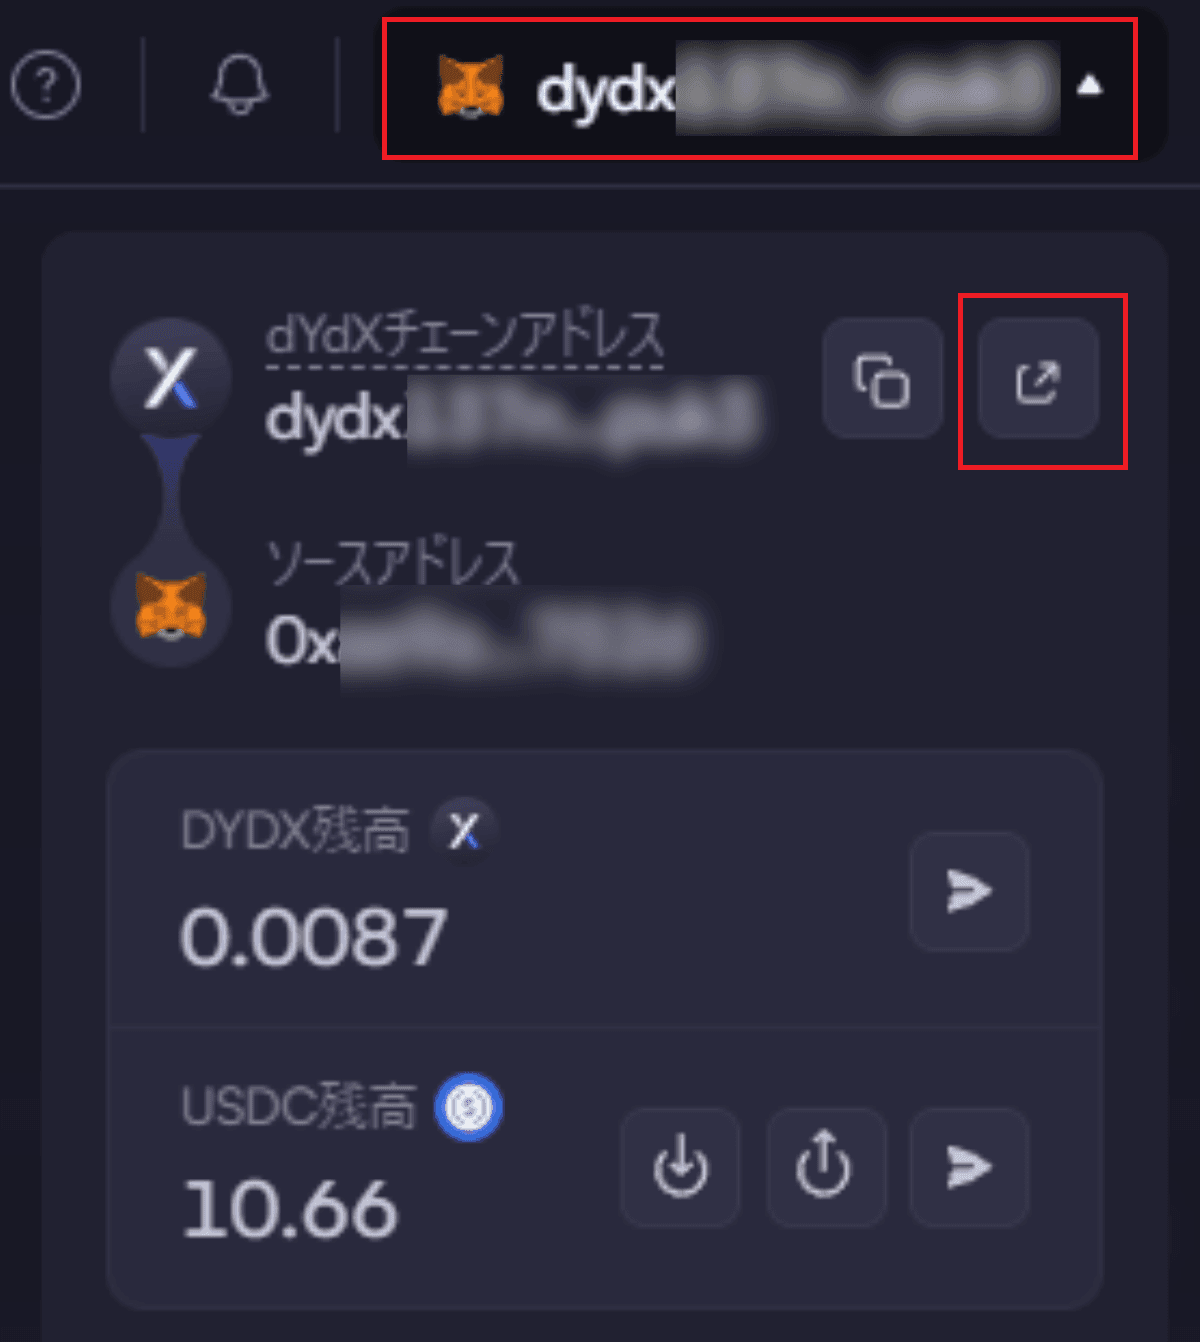Open dYdX address in block explorer
Image resolution: width=1200 pixels, height=1342 pixels.
[x=1038, y=379]
